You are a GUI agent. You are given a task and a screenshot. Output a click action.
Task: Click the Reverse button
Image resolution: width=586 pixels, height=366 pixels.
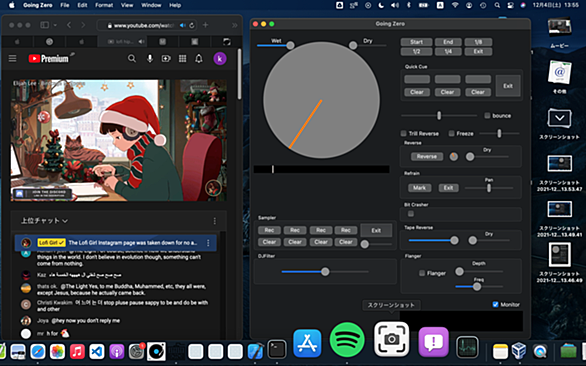click(427, 156)
